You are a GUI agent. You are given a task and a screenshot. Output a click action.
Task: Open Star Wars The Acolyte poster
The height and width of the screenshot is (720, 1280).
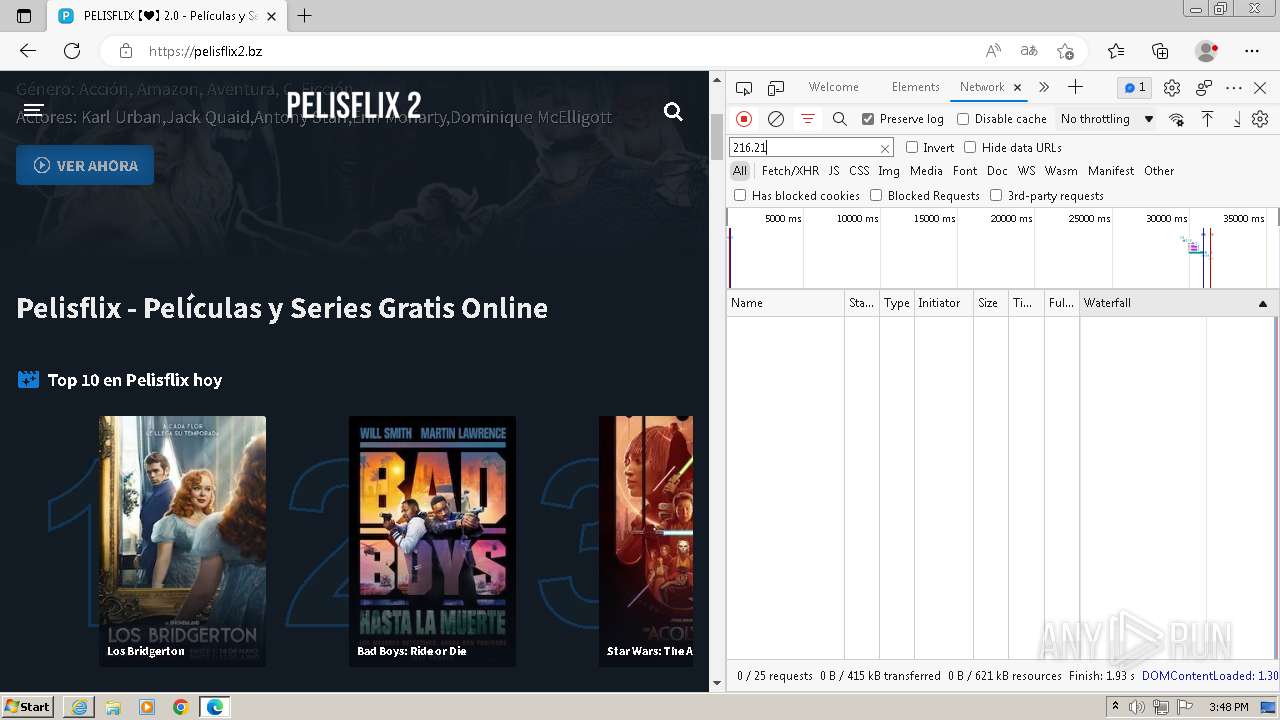pyautogui.click(x=646, y=541)
